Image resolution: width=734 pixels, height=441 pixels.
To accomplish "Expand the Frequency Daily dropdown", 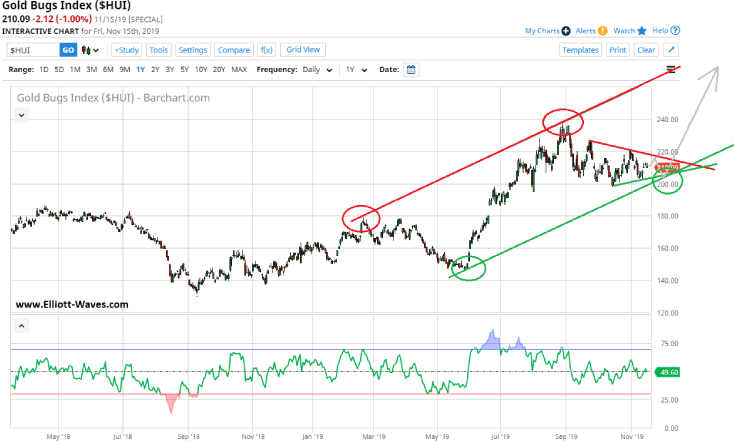I will pyautogui.click(x=318, y=69).
